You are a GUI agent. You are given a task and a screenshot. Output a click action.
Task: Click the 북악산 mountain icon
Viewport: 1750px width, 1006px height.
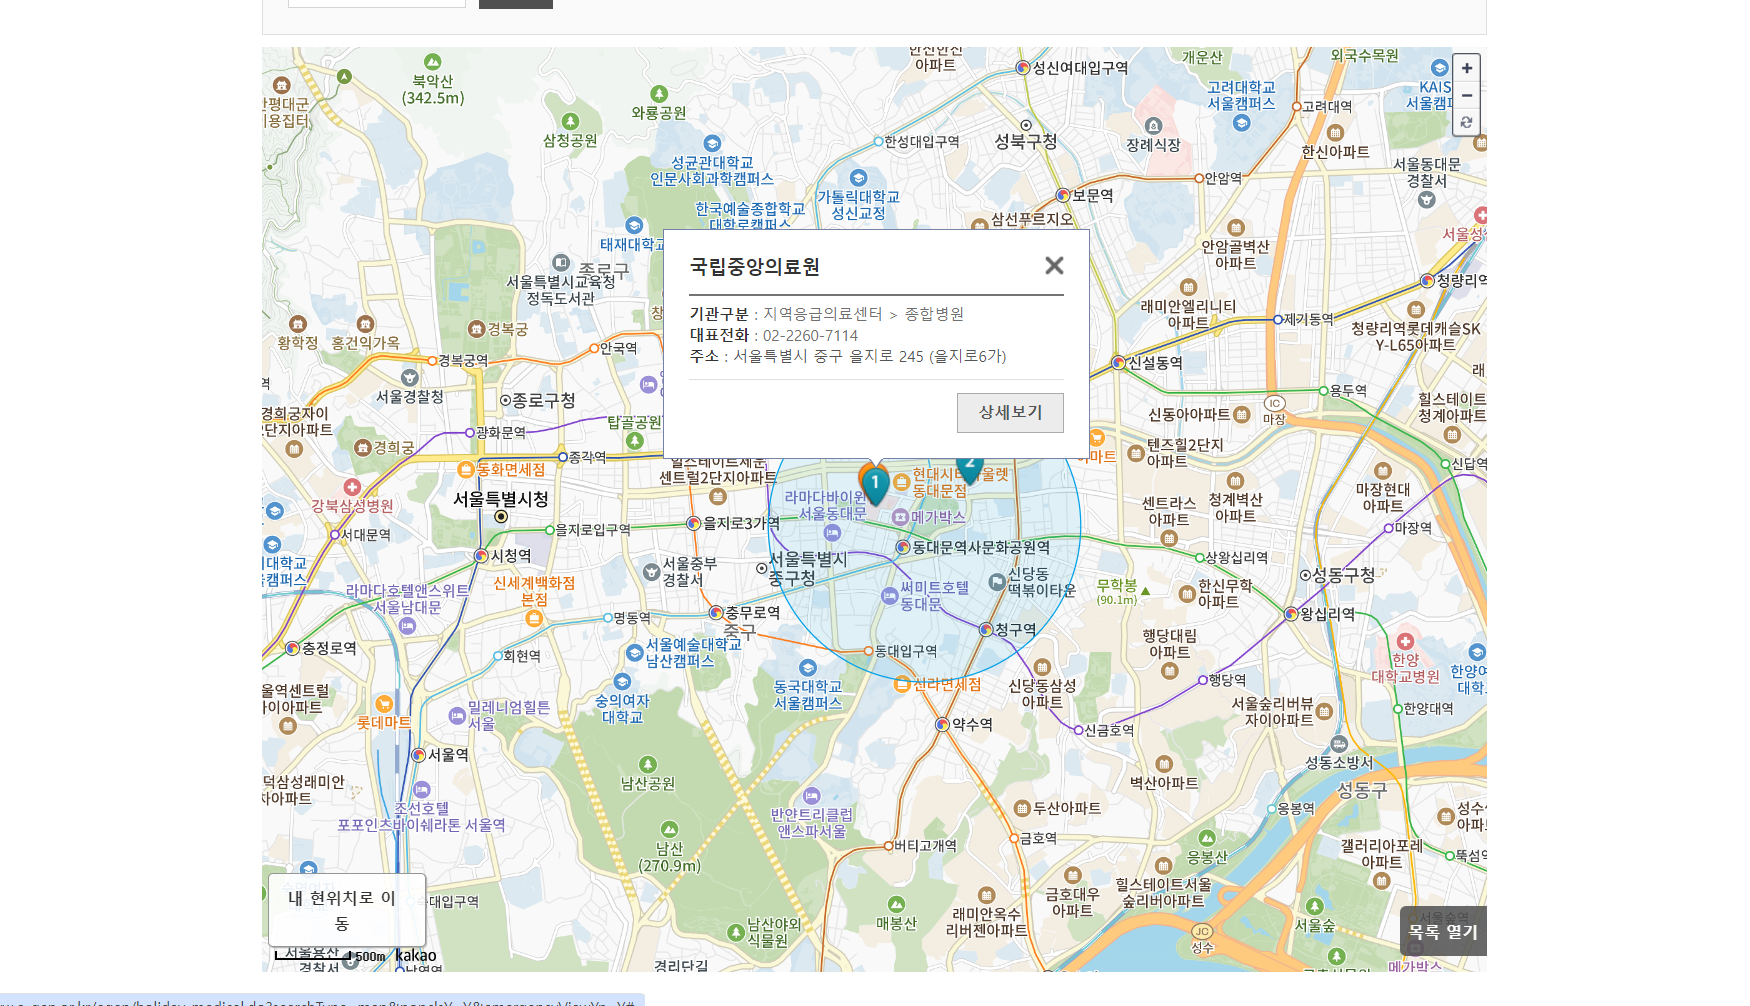click(432, 62)
